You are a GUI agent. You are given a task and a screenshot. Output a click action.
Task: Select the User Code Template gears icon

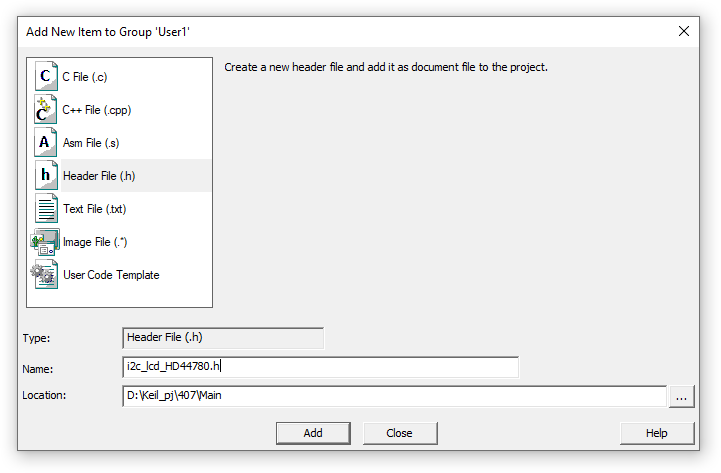click(x=45, y=274)
